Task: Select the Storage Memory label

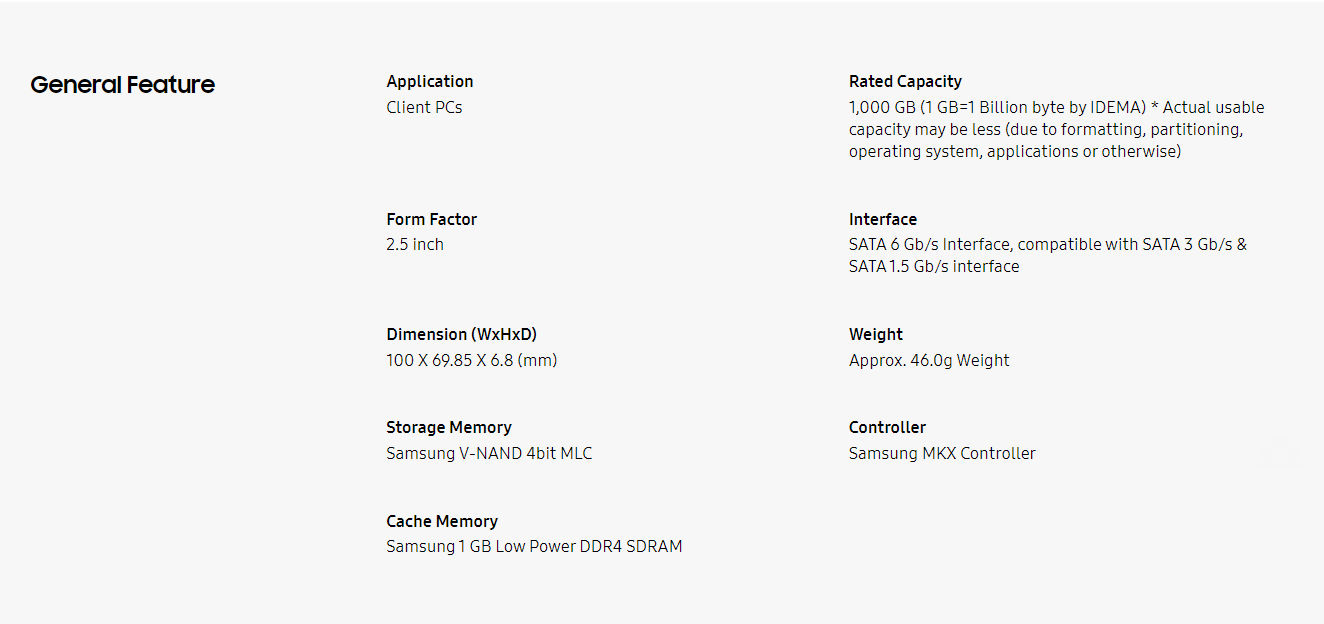Action: [x=449, y=427]
